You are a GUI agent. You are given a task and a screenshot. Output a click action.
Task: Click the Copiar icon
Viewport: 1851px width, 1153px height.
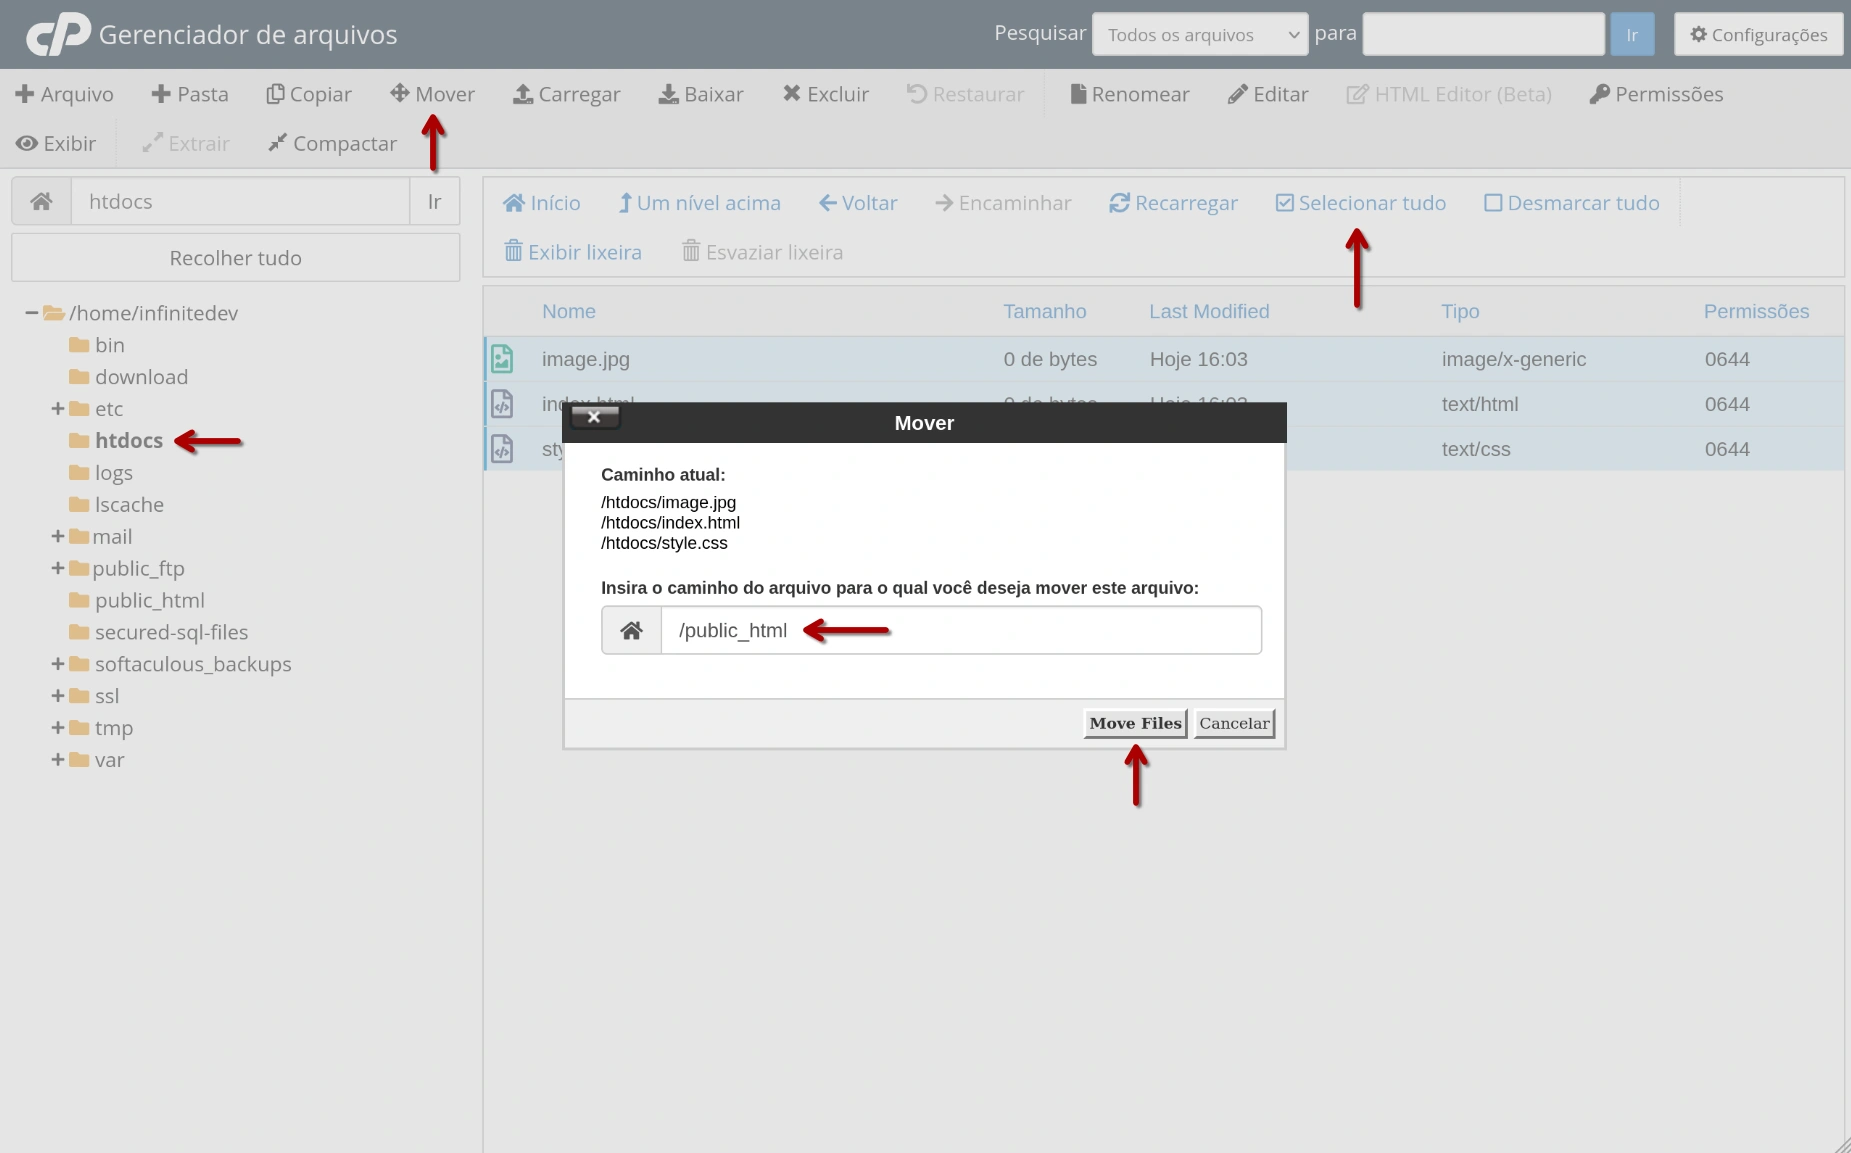[308, 94]
